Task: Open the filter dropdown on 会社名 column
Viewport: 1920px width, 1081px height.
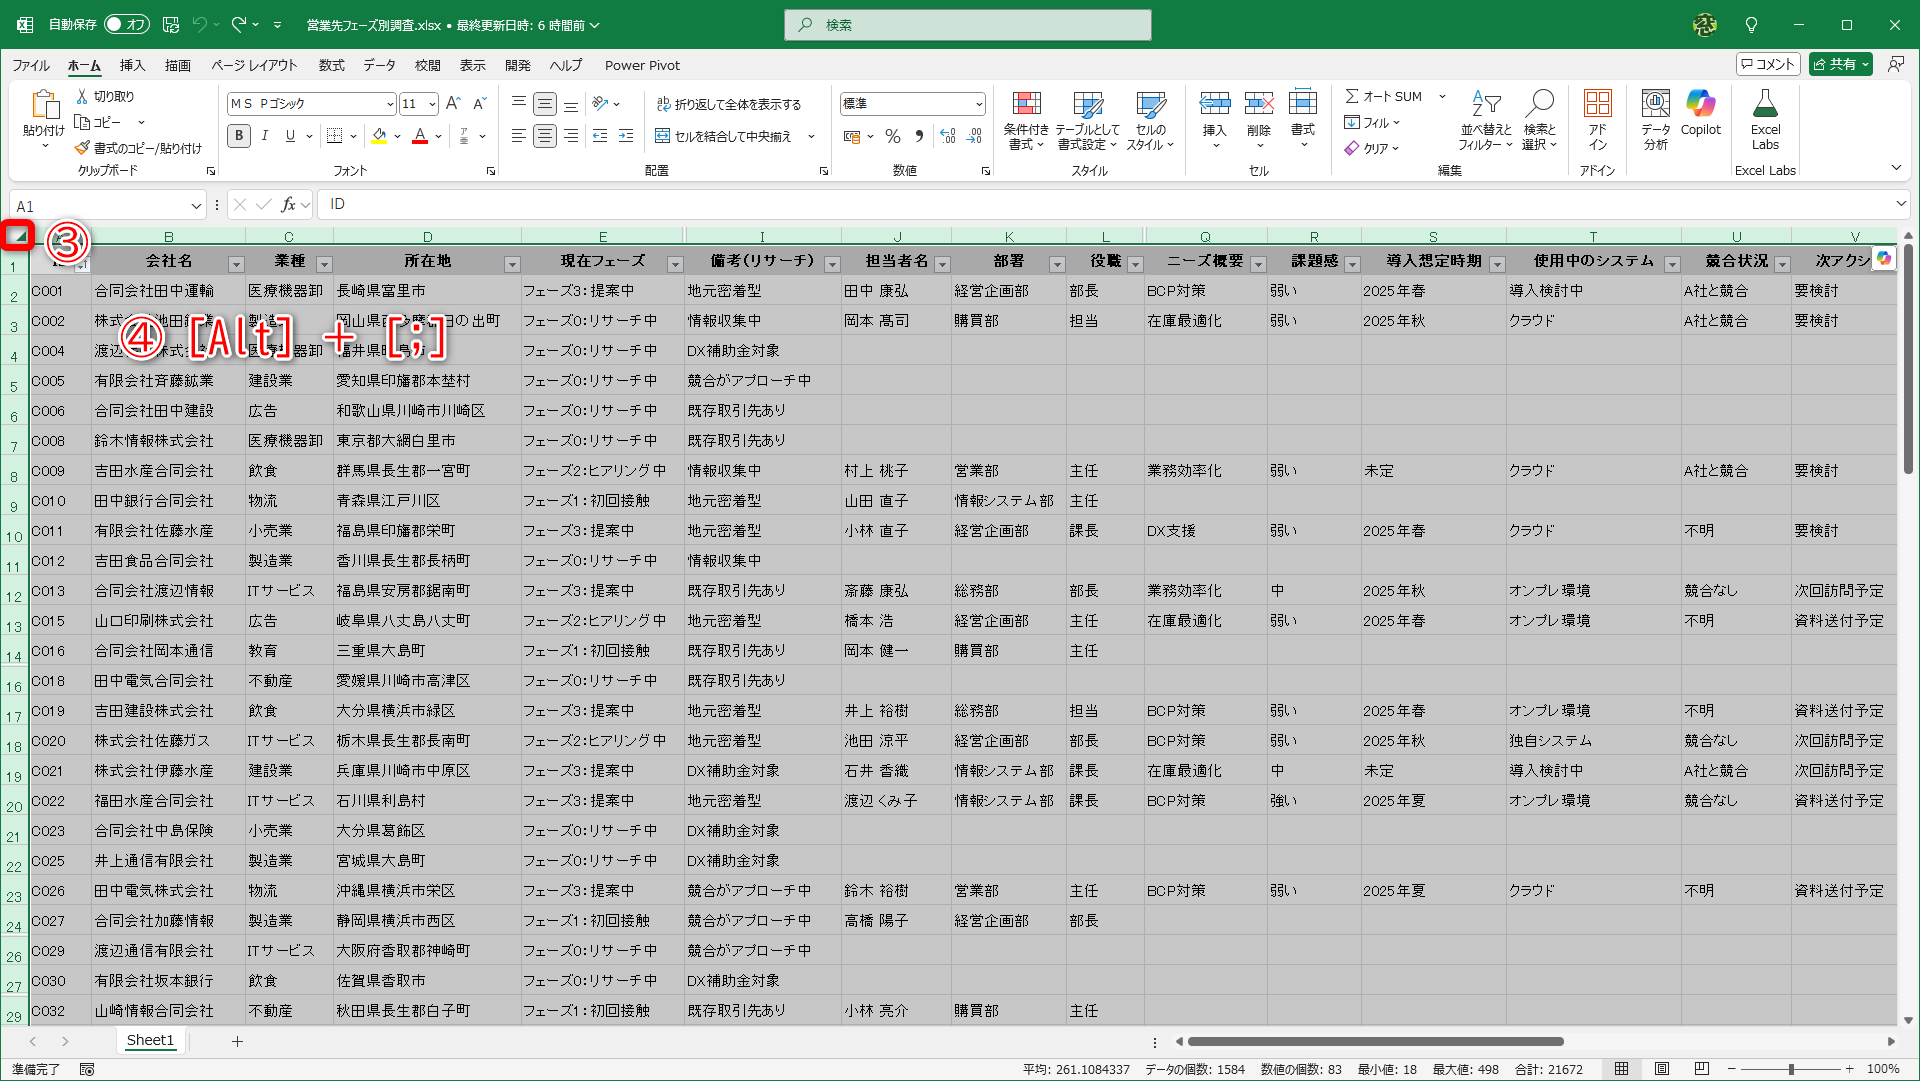Action: pos(237,262)
